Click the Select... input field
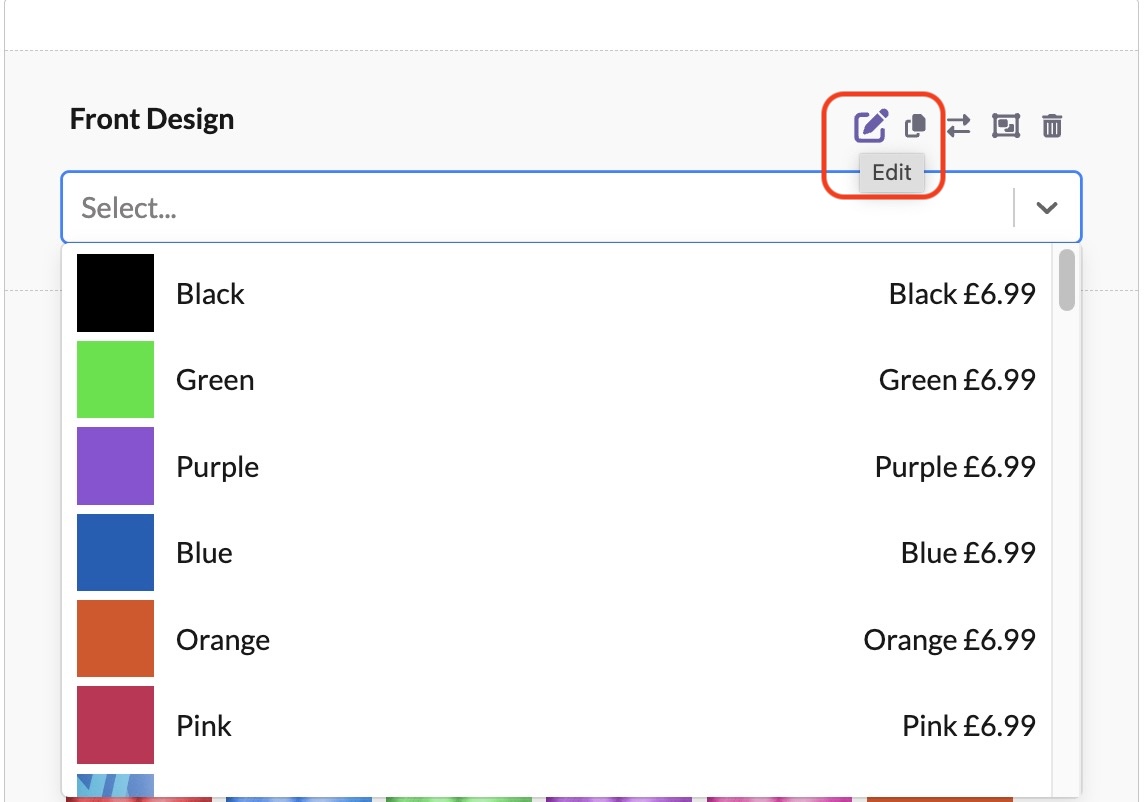 [530, 208]
